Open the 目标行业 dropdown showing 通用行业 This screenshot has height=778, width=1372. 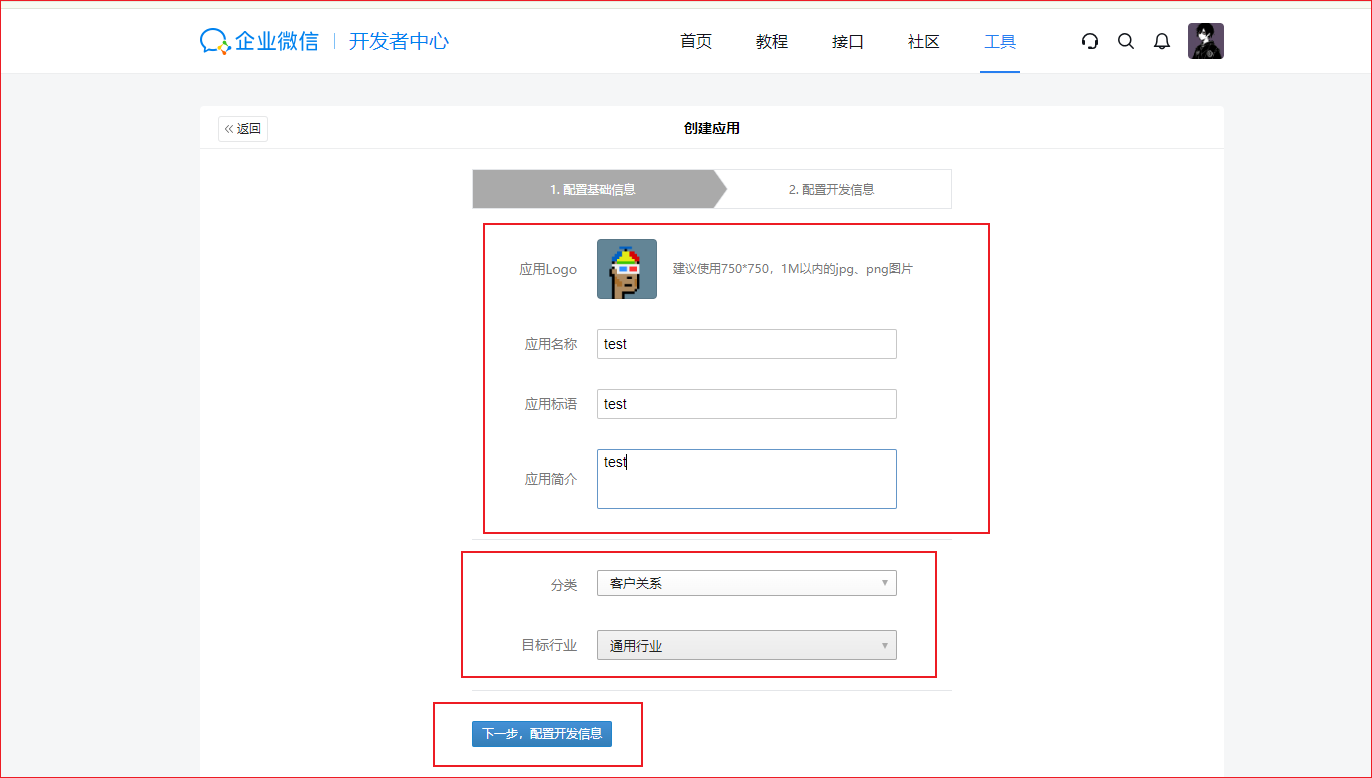click(746, 646)
